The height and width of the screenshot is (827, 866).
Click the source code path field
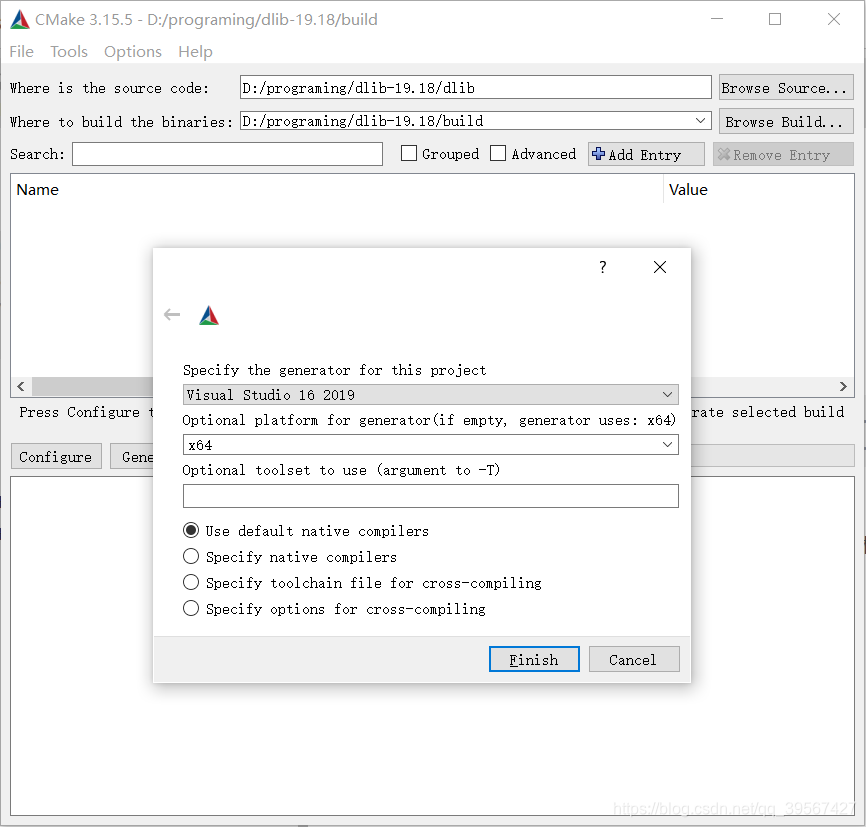click(x=476, y=88)
